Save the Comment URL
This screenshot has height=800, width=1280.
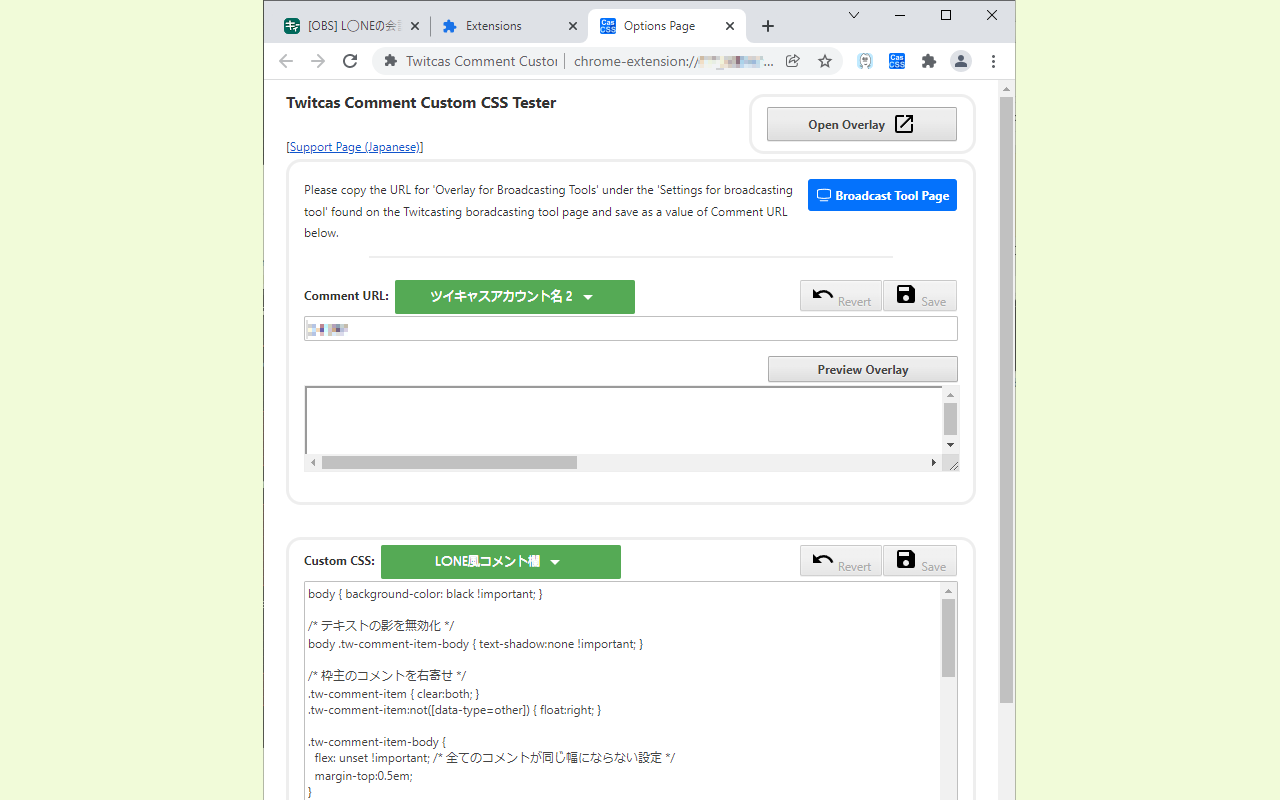[x=920, y=296]
